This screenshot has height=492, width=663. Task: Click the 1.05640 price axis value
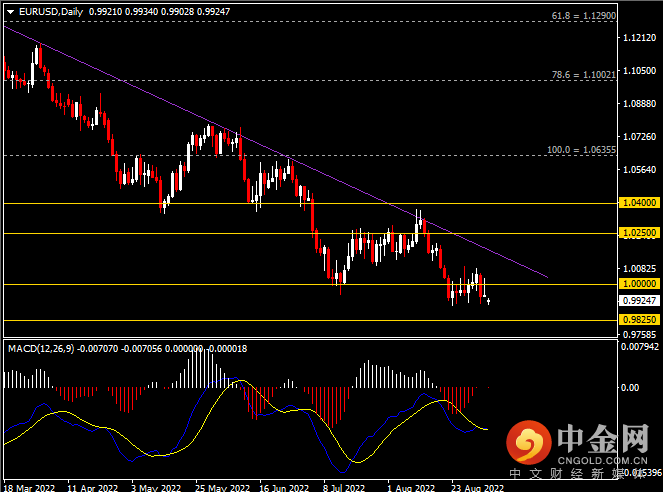pyautogui.click(x=640, y=169)
